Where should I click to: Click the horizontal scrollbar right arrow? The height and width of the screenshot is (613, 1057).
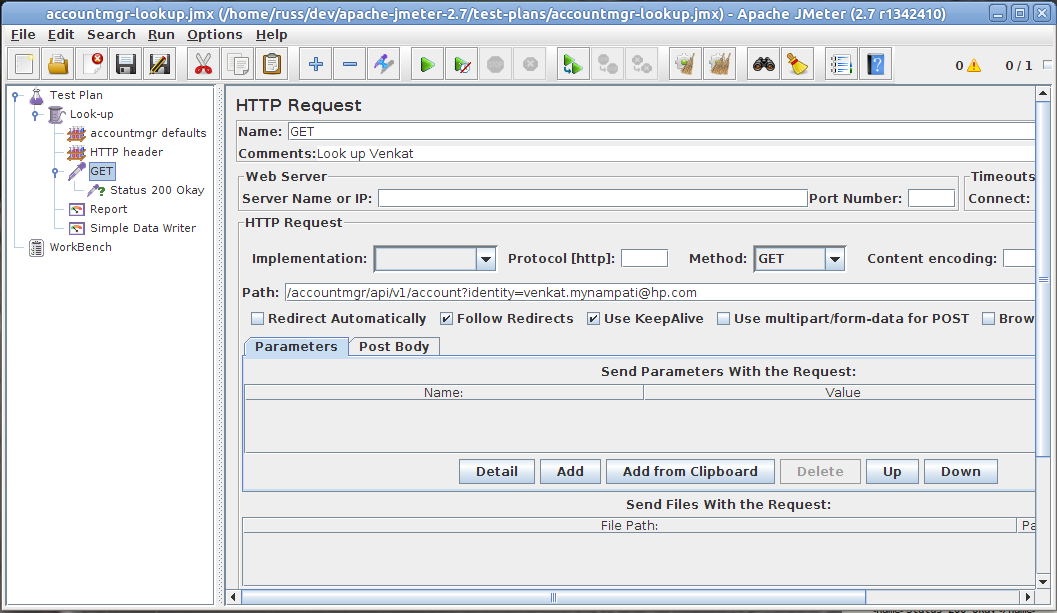(1028, 597)
